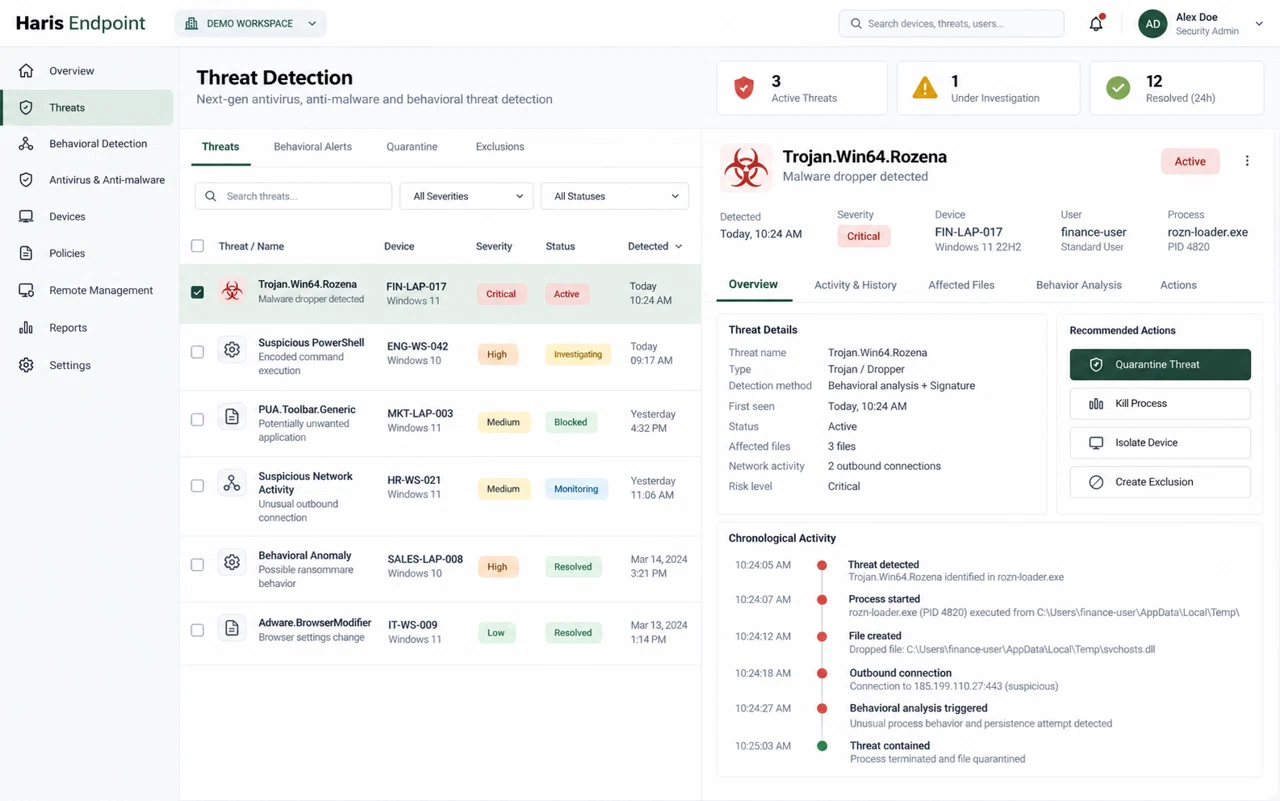Check the Suspicious Network Activity row checkbox

[x=197, y=486]
